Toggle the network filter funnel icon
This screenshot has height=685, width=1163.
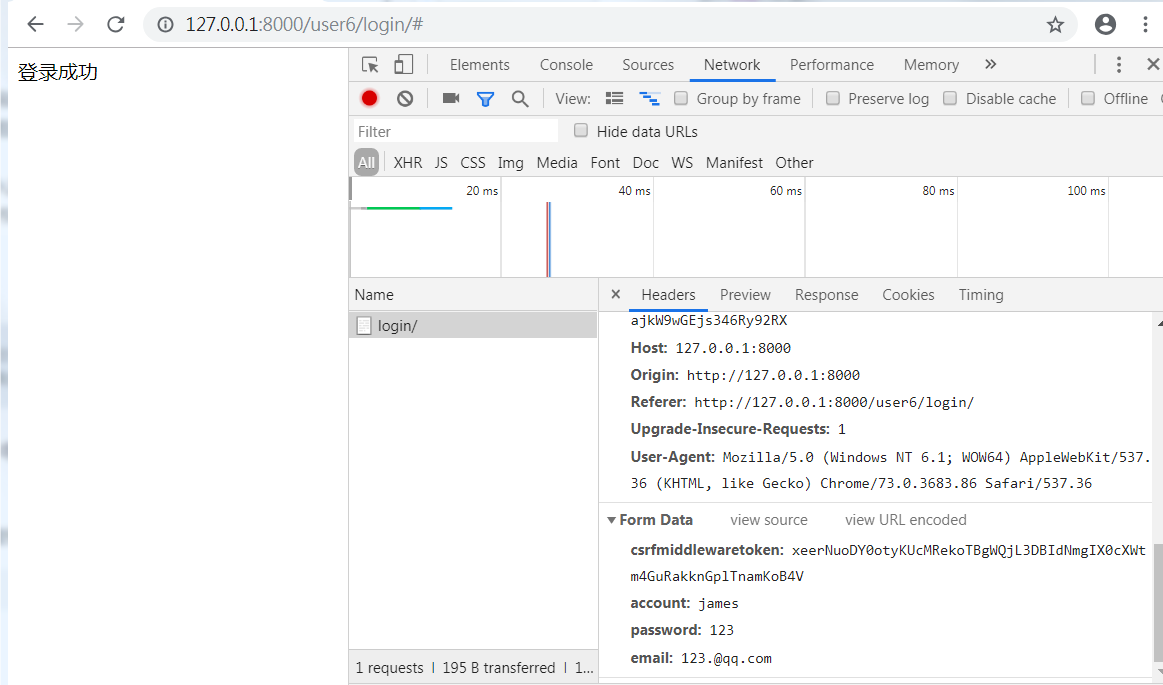pyautogui.click(x=485, y=99)
